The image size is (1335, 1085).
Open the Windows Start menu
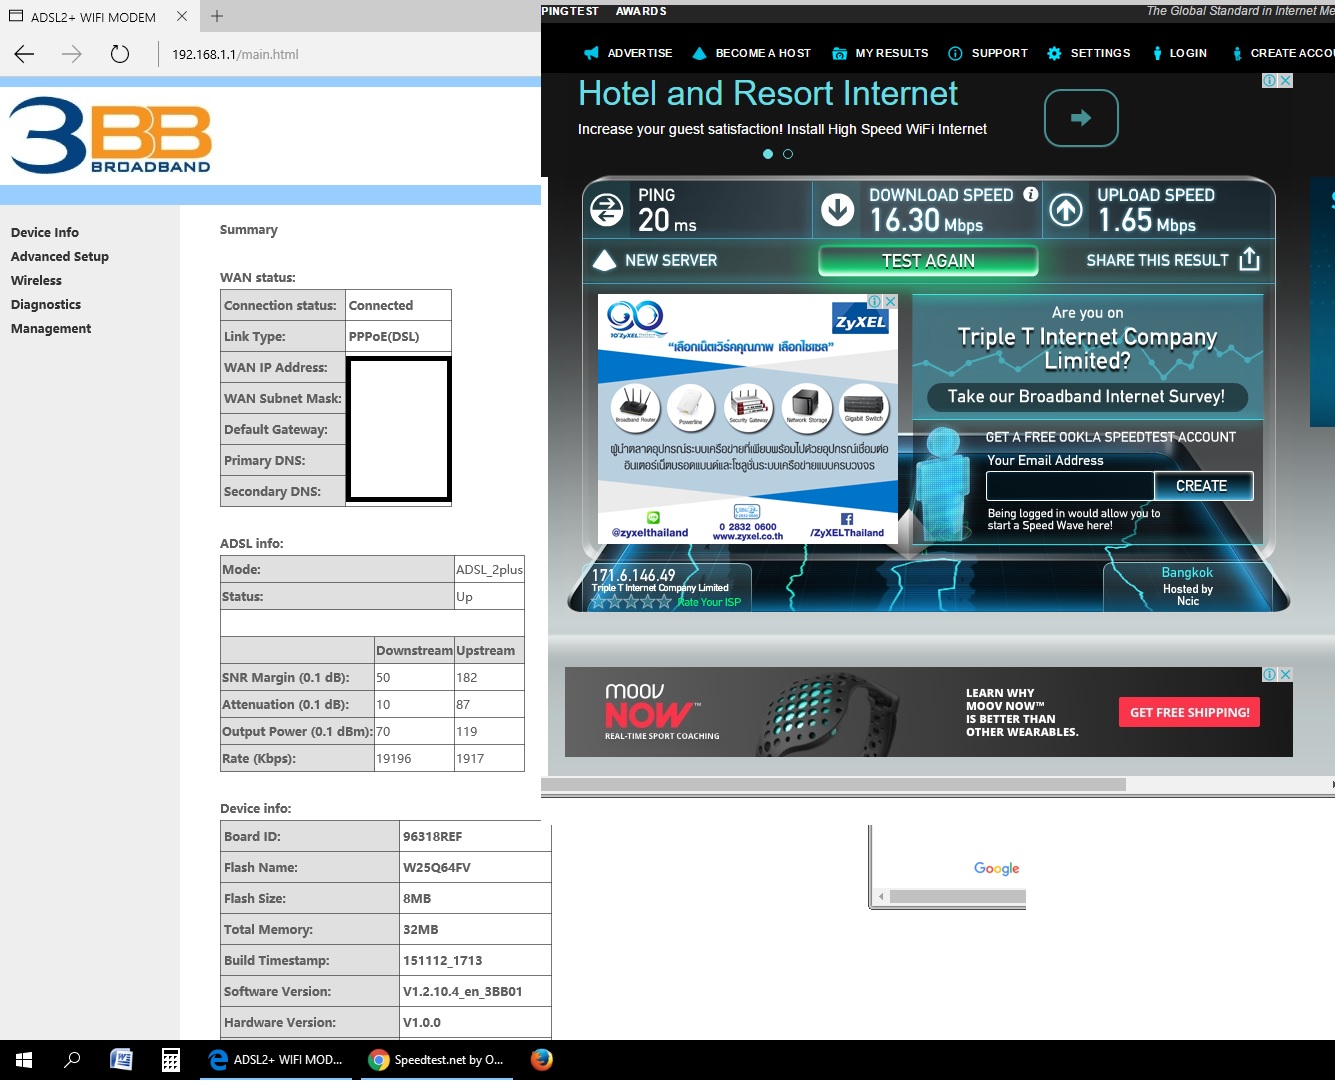(24, 1060)
